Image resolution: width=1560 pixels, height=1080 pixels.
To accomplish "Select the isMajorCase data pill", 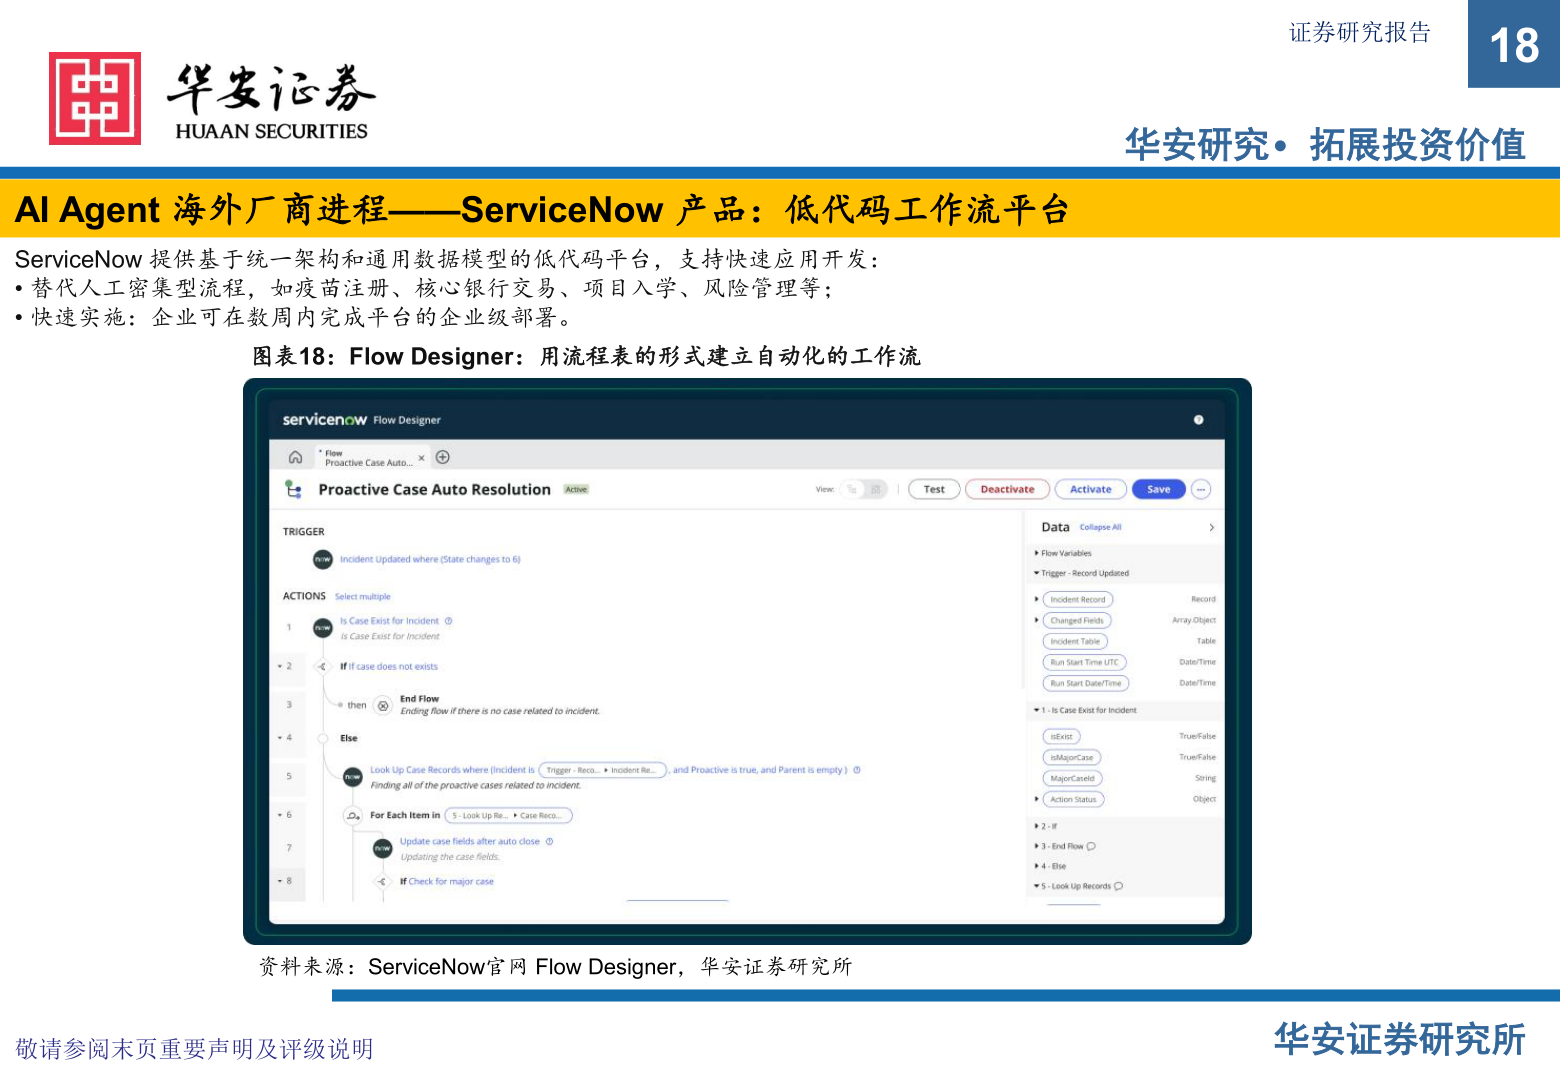I will (x=1072, y=757).
